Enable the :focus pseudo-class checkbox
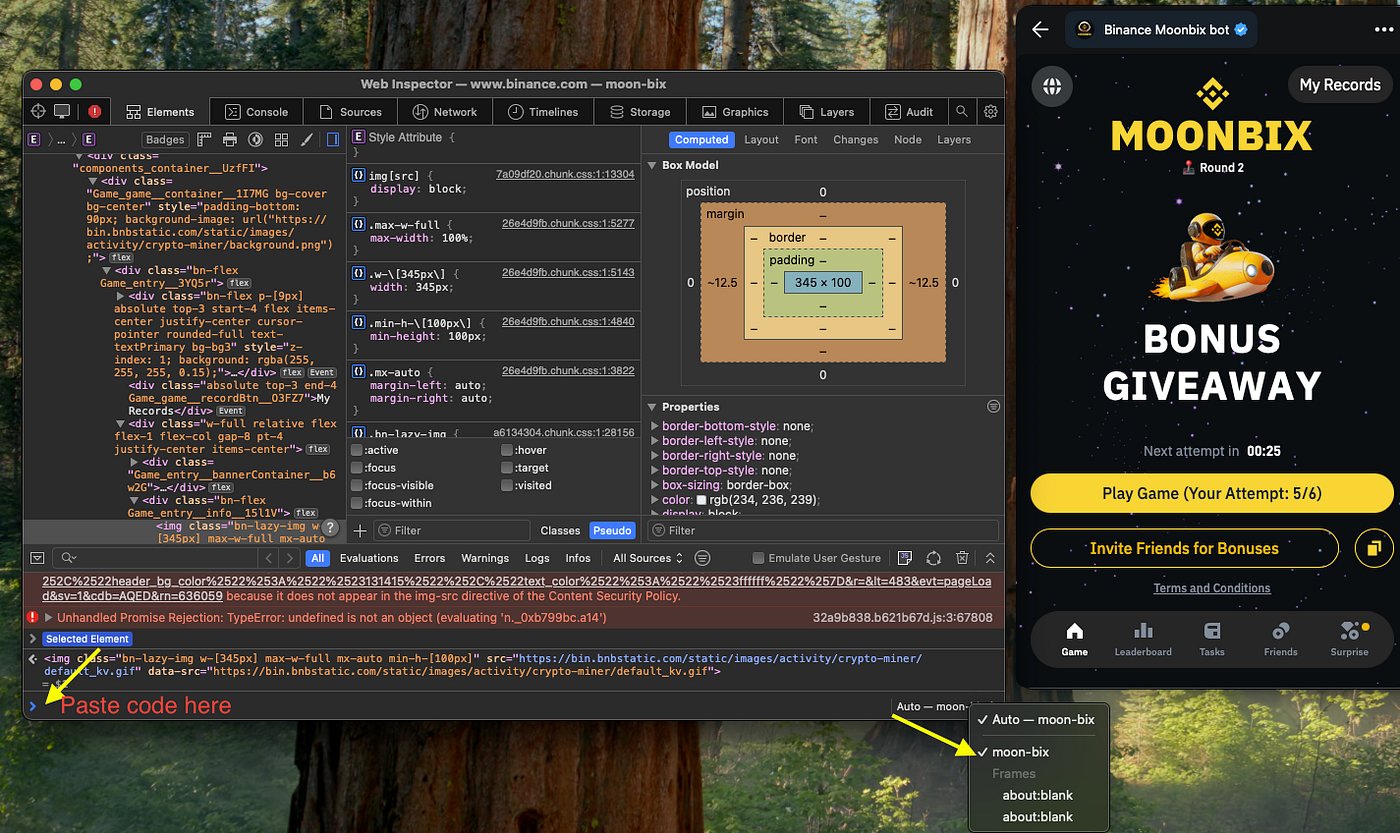The image size is (1400, 833). pyautogui.click(x=357, y=467)
